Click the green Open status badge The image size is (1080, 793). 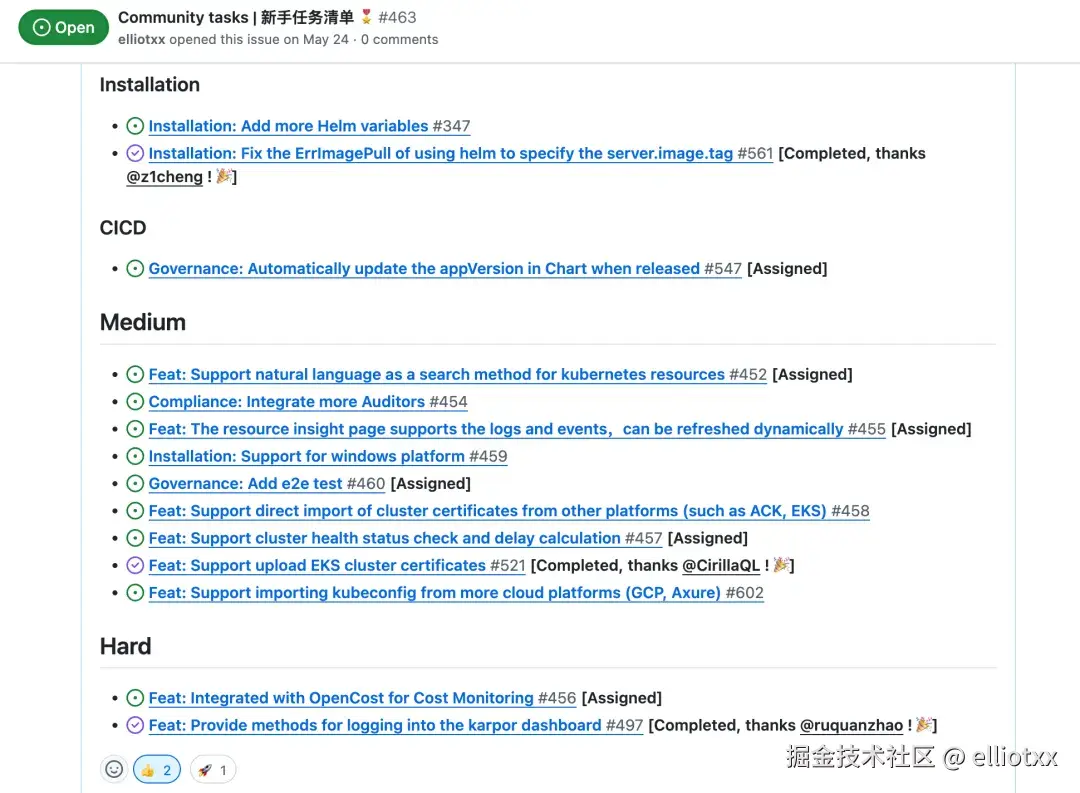click(x=63, y=27)
